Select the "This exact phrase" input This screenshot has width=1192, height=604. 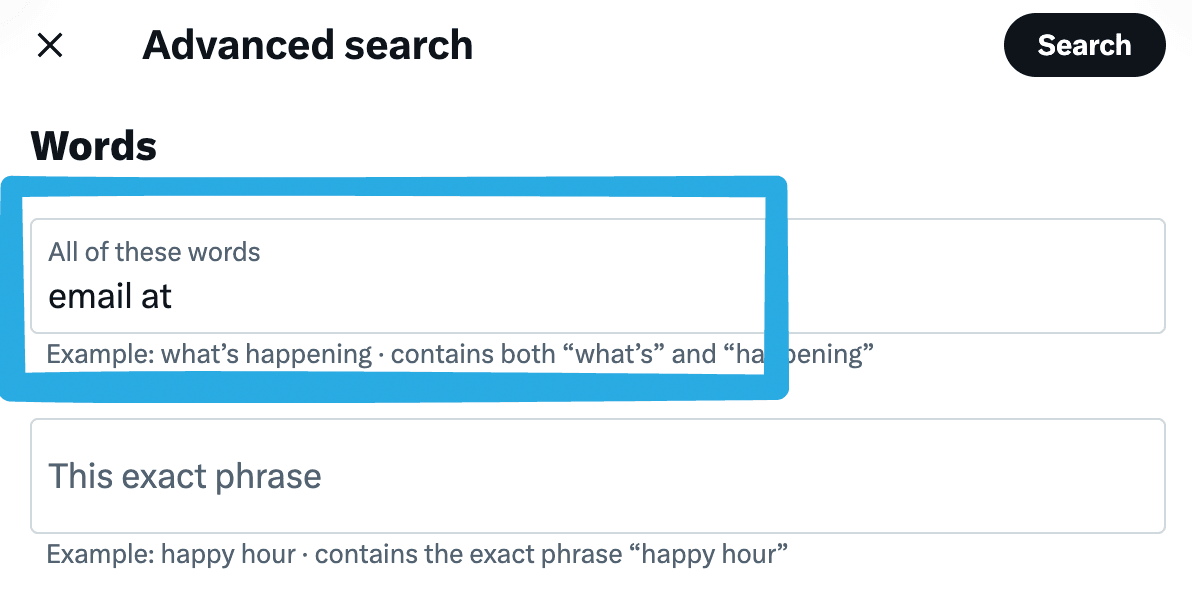point(597,476)
